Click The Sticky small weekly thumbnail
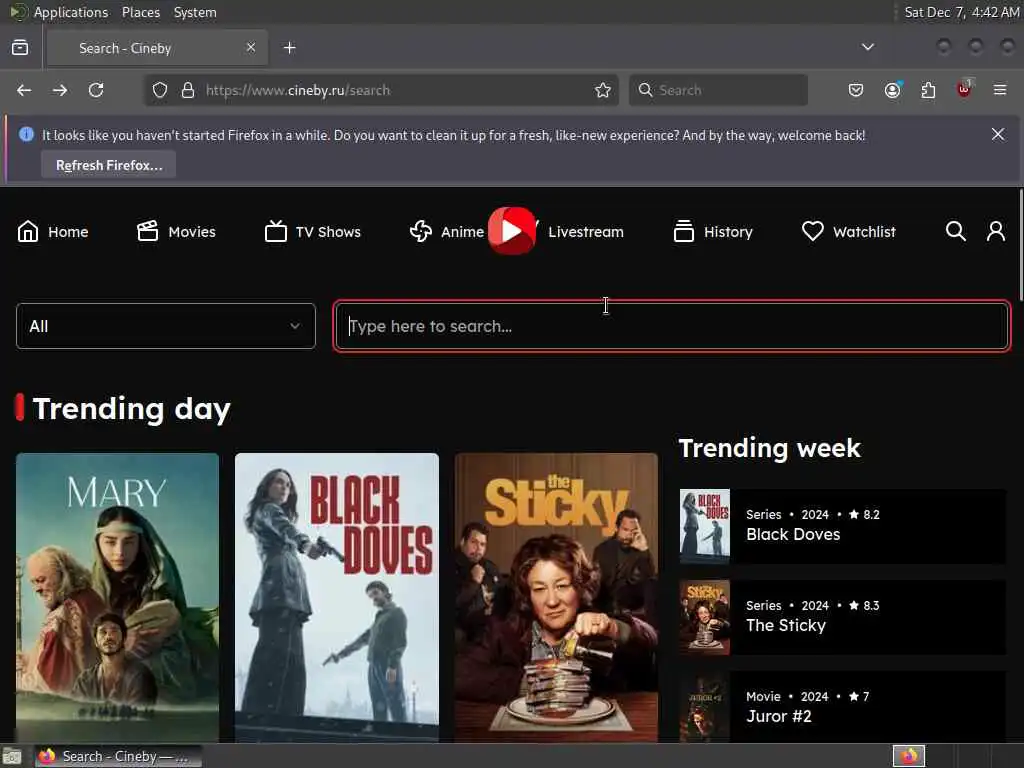 (705, 617)
